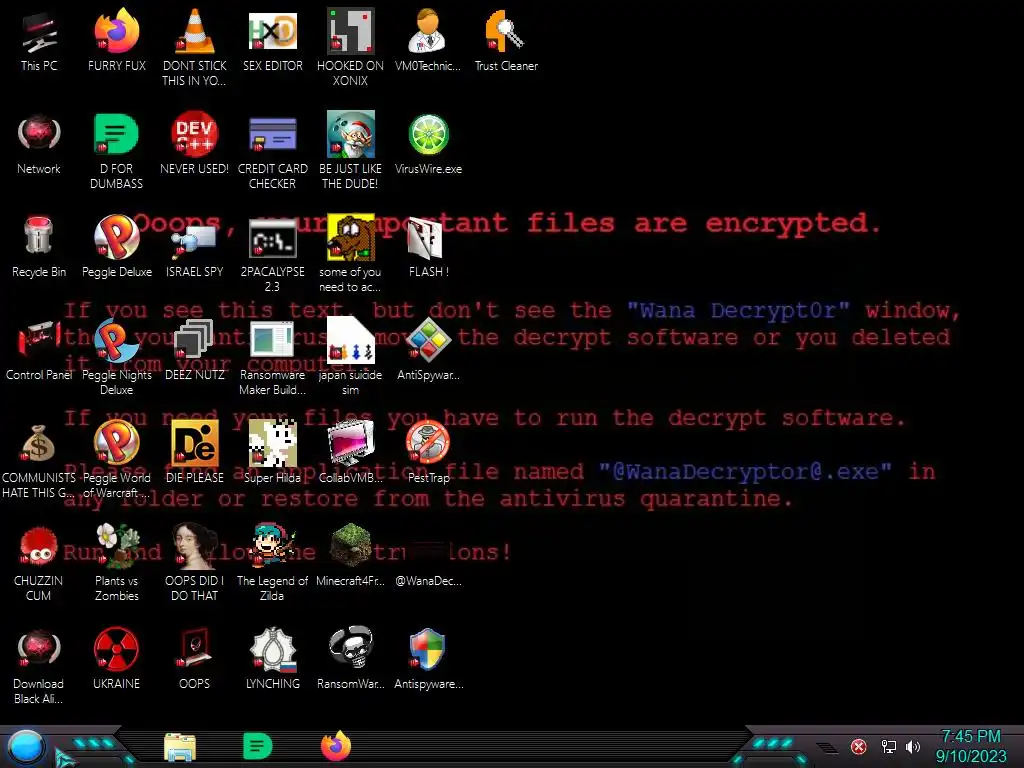Open the DIE PLEASE icon

pyautogui.click(x=195, y=443)
